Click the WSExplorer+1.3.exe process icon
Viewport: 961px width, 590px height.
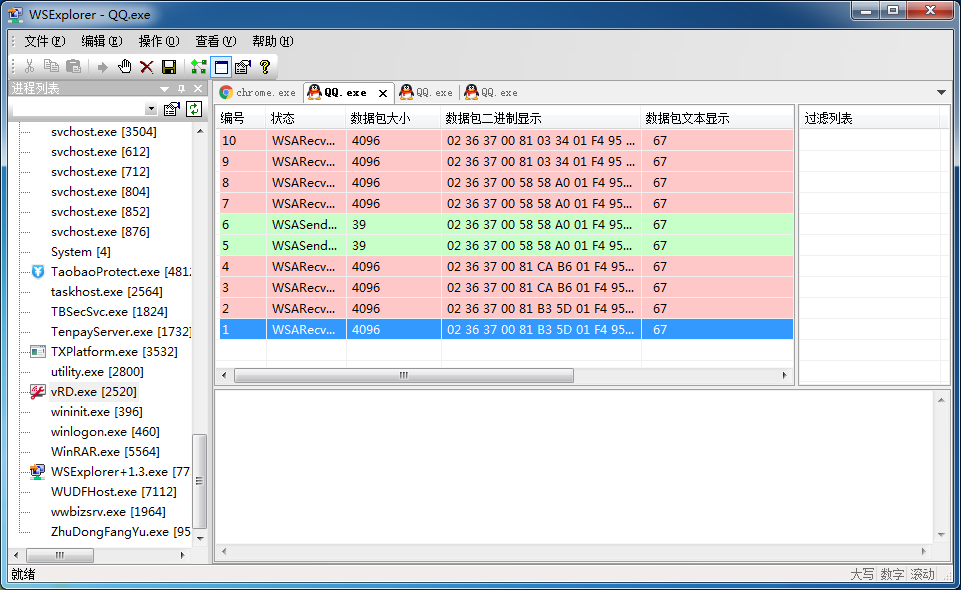click(38, 472)
